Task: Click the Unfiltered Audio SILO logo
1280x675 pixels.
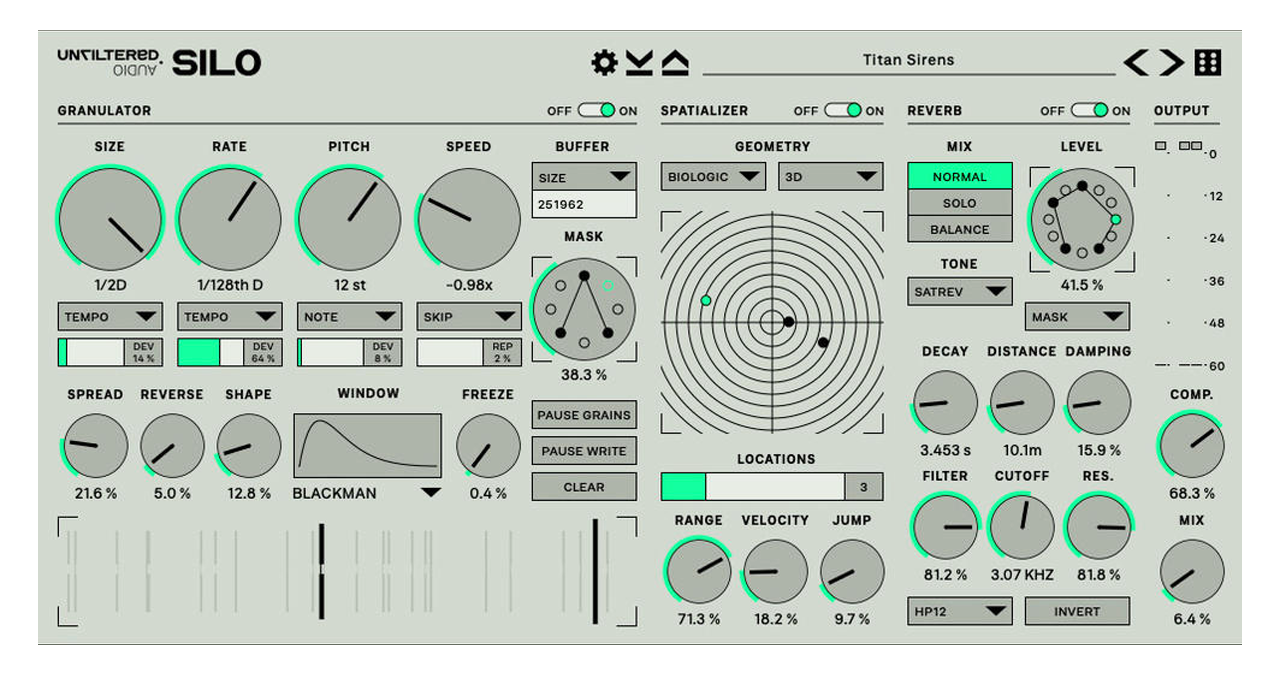Action: (x=159, y=63)
